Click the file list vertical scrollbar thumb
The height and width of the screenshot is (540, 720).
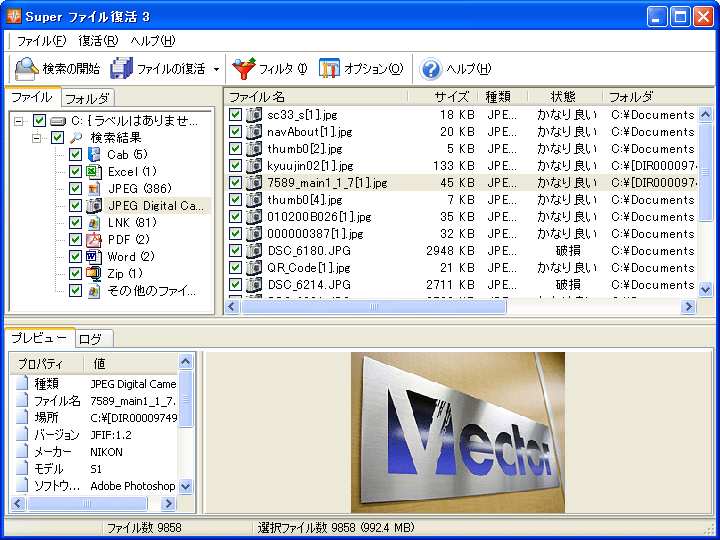[705, 172]
